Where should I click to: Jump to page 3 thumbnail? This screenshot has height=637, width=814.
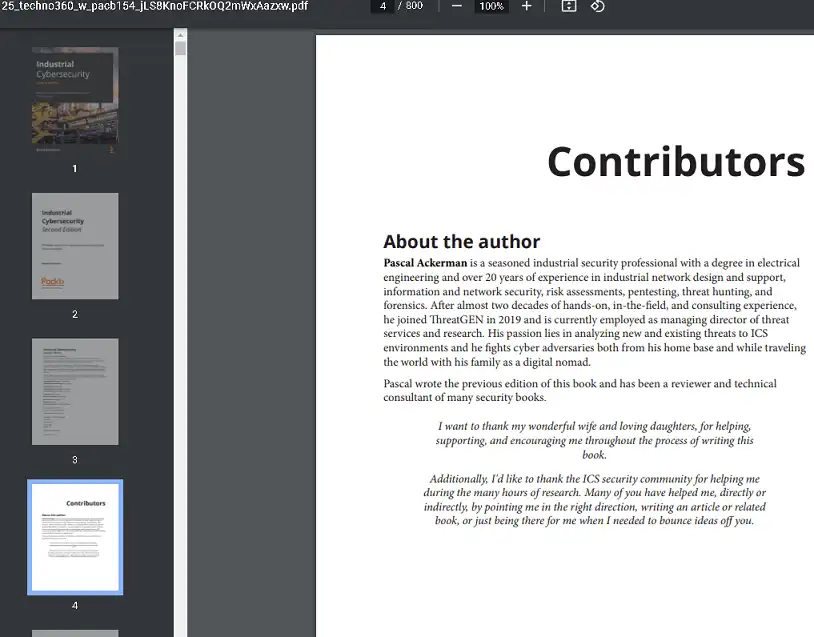coord(75,391)
